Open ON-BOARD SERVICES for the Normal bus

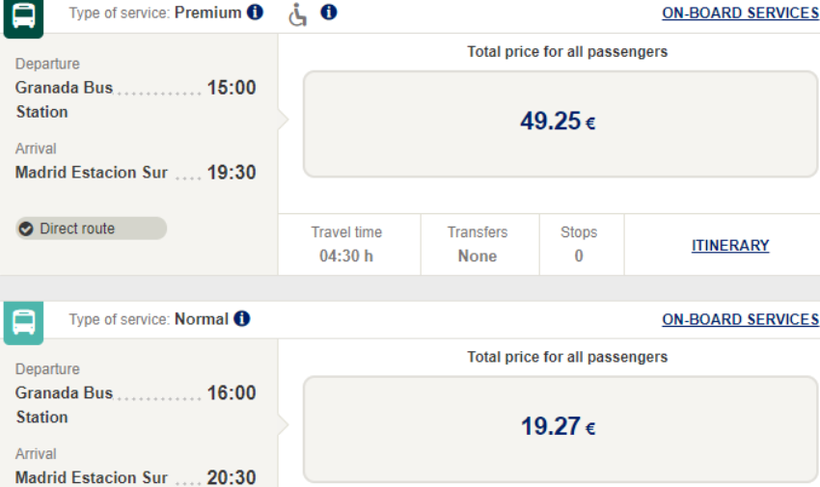[x=740, y=319]
